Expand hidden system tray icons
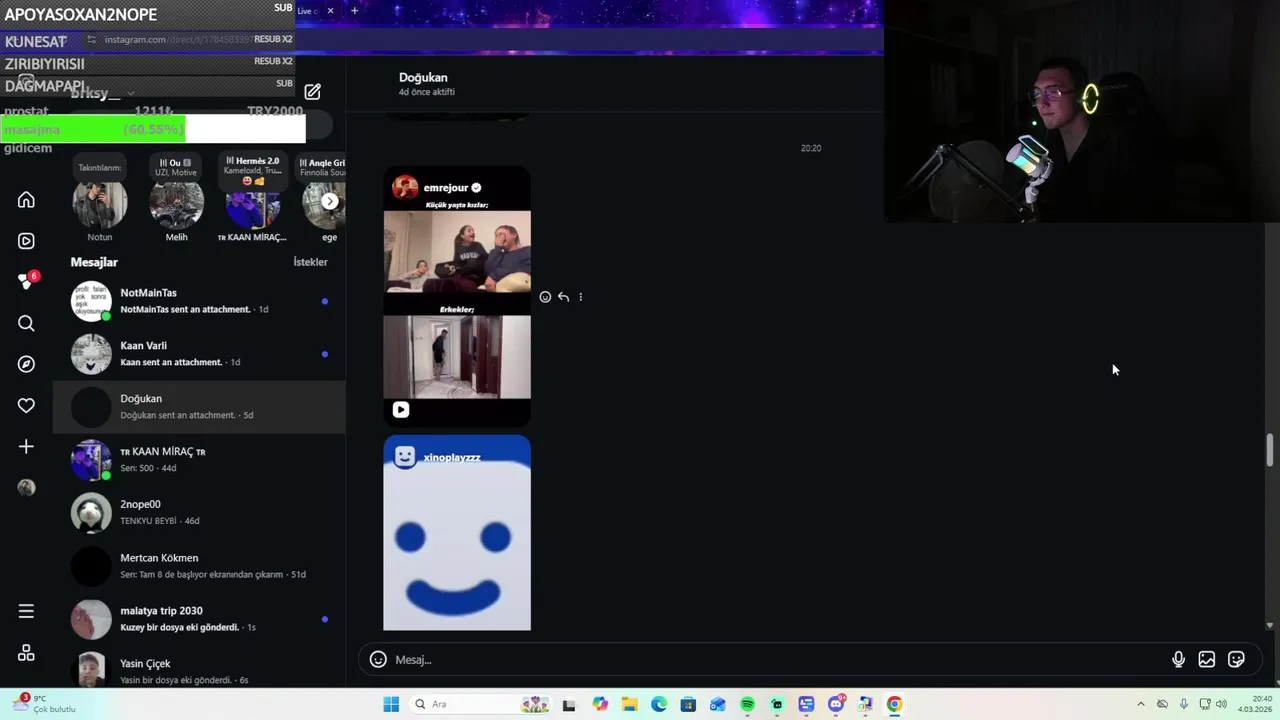1280x720 pixels. (1141, 704)
